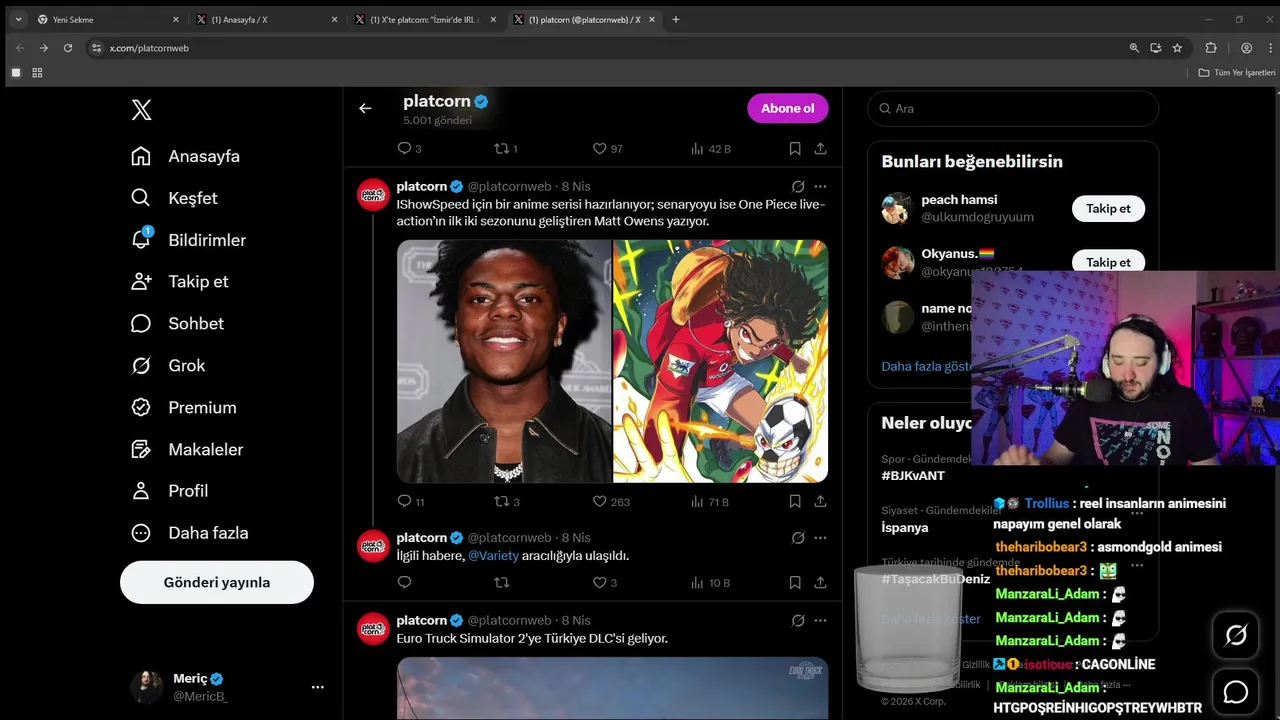
Task: Bookmark the top post with 97 likes
Action: [x=795, y=148]
